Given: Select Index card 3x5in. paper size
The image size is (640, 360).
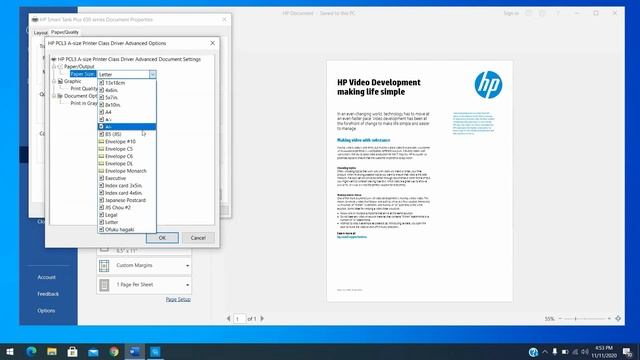Looking at the screenshot, I should (x=127, y=186).
